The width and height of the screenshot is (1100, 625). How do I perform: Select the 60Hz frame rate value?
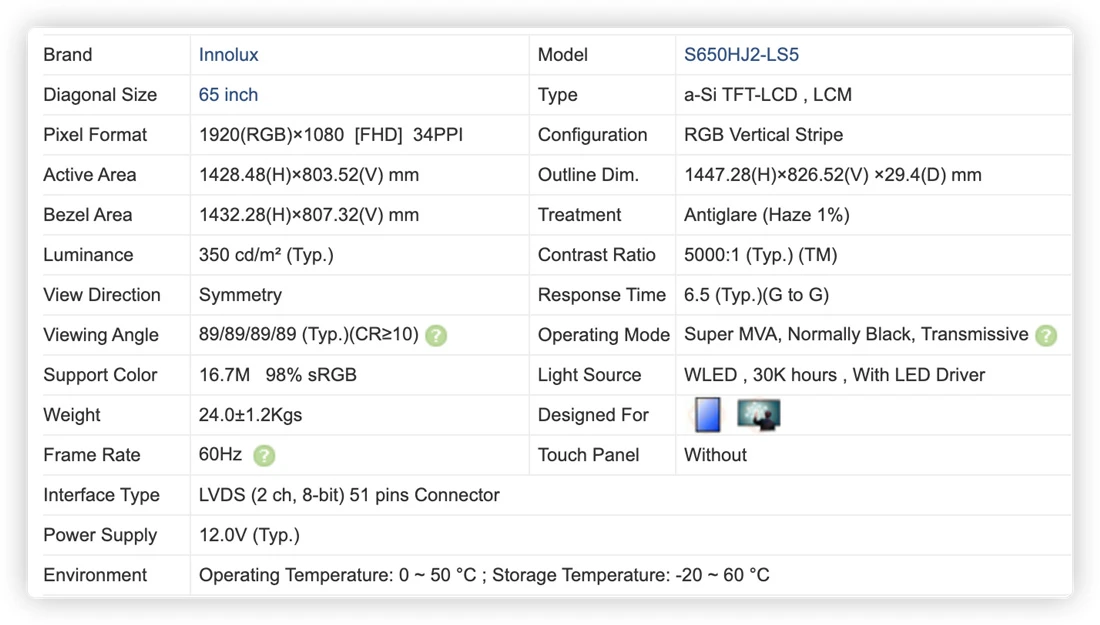pos(220,455)
